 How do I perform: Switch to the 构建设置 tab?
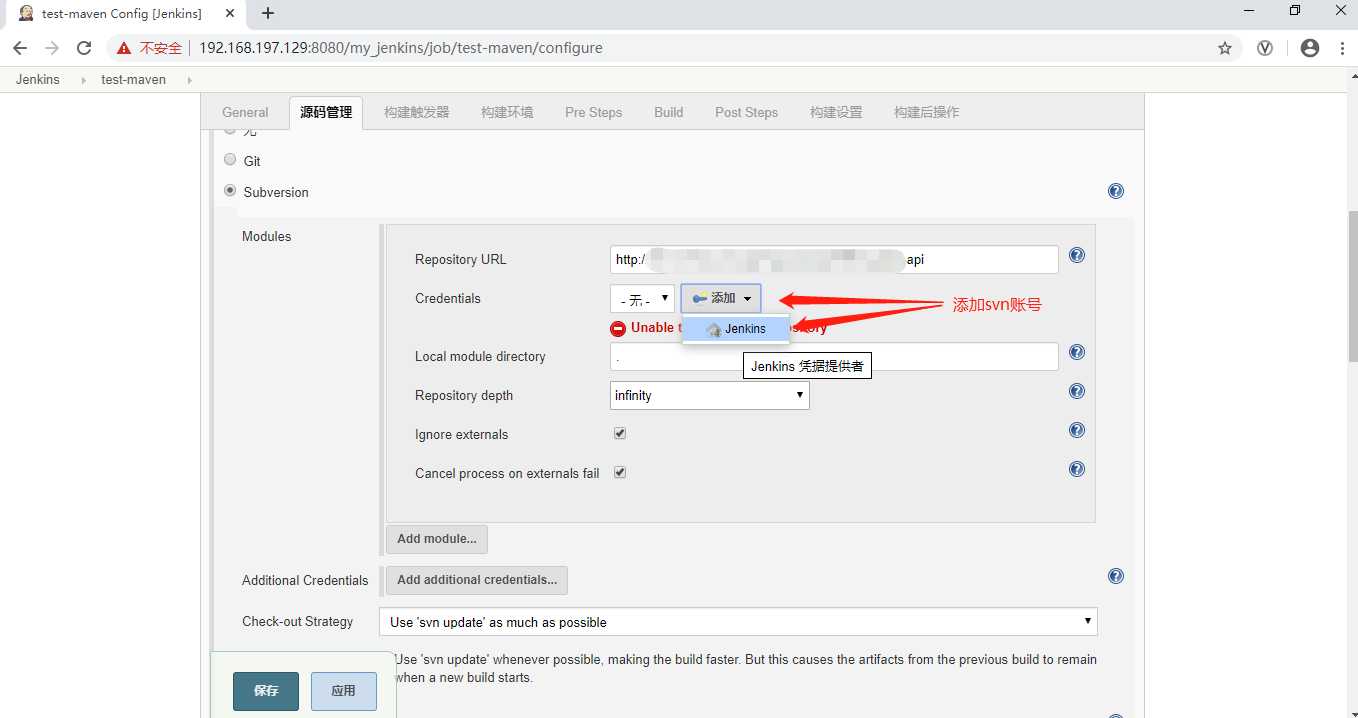tap(836, 112)
